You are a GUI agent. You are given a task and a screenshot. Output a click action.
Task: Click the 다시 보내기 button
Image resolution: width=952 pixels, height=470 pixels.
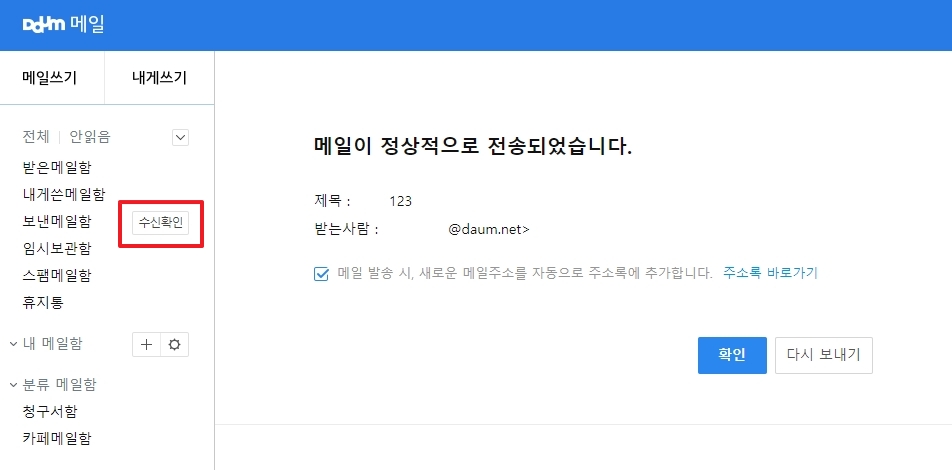[x=824, y=355]
